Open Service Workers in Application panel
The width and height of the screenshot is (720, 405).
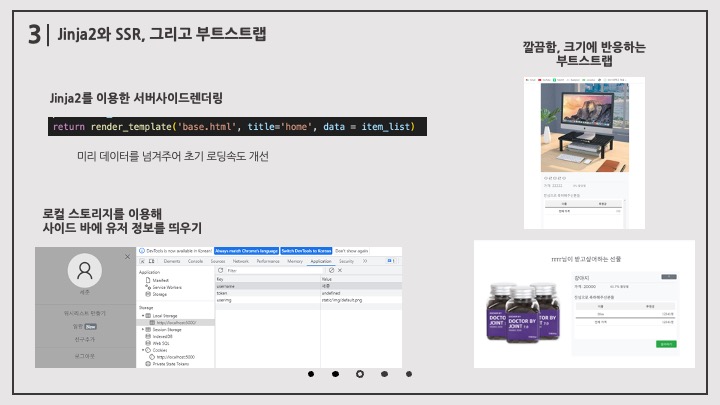[163, 287]
